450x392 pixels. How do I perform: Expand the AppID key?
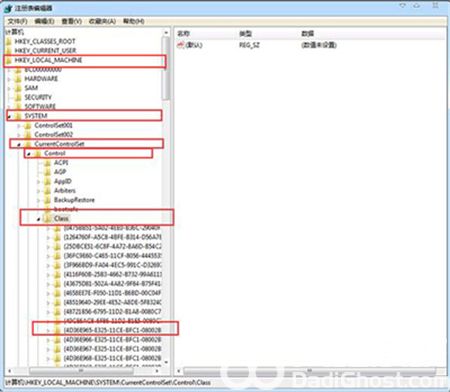pyautogui.click(x=38, y=182)
